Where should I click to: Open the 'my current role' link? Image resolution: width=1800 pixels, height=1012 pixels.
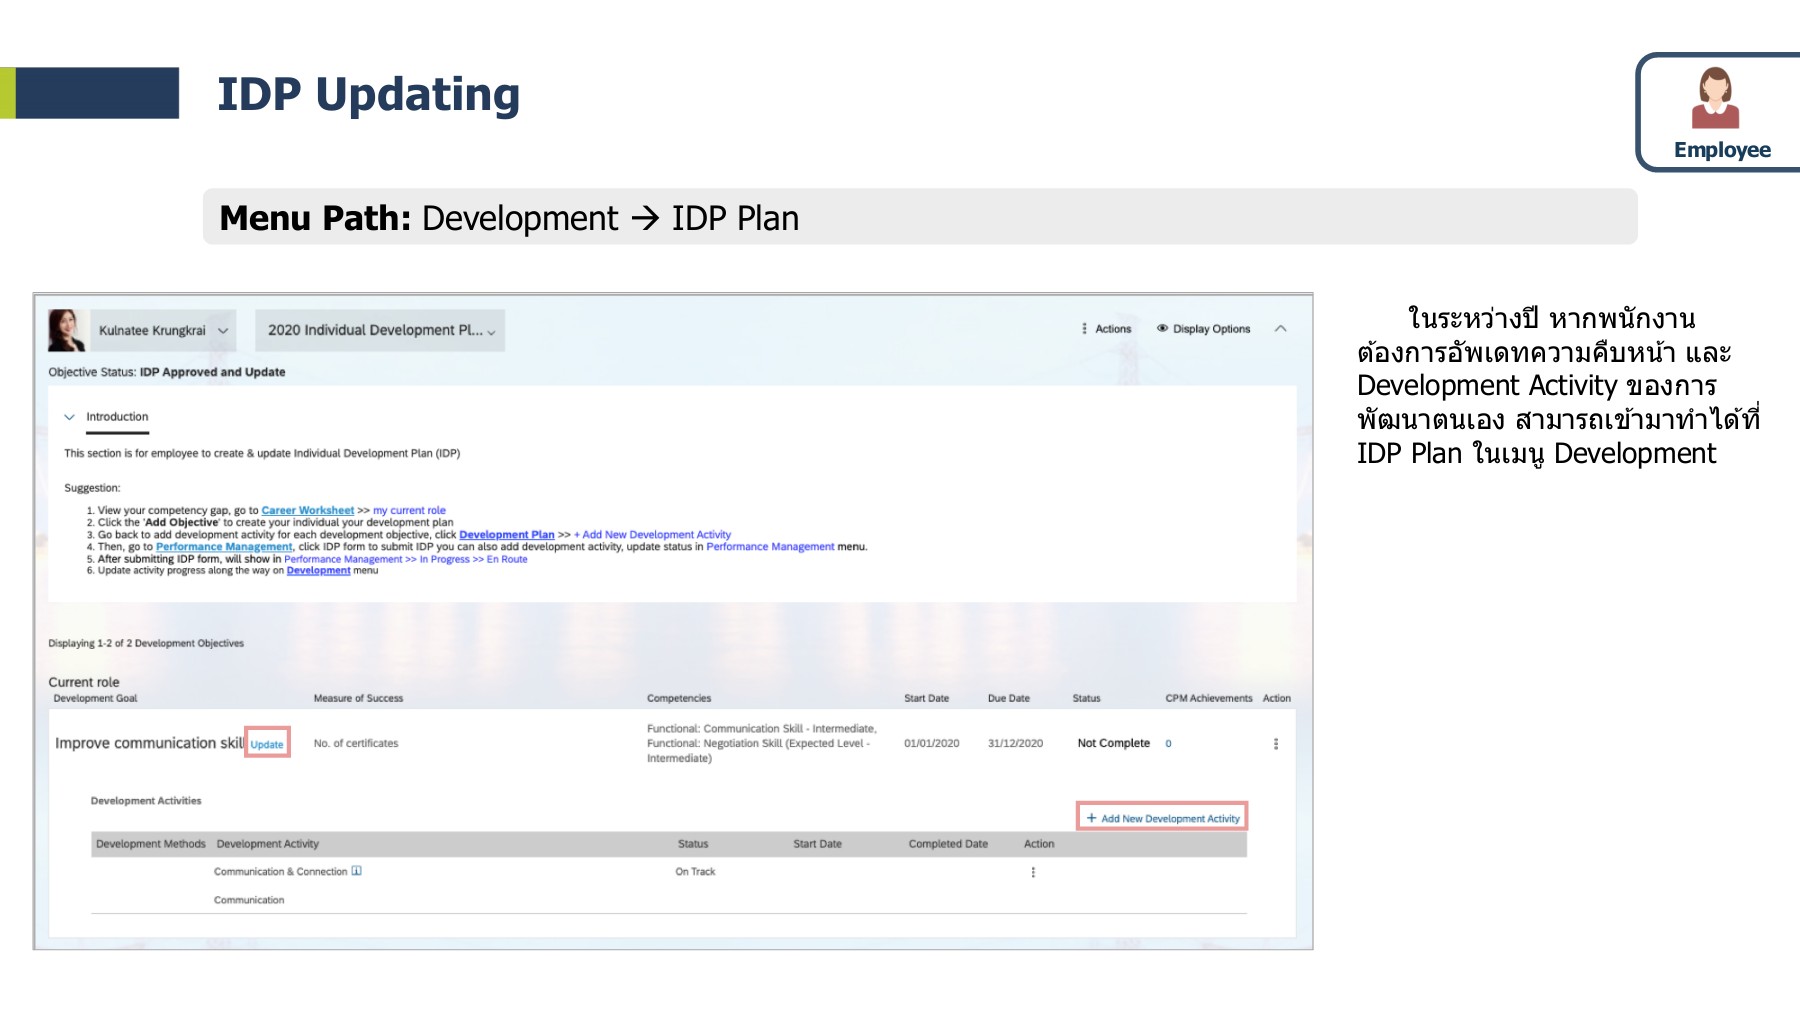pyautogui.click(x=410, y=510)
